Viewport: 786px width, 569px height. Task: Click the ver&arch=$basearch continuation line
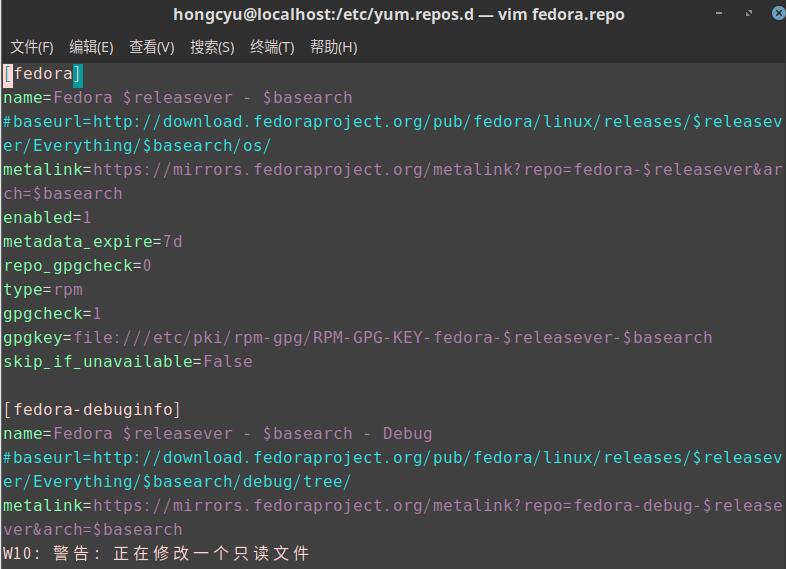93,530
